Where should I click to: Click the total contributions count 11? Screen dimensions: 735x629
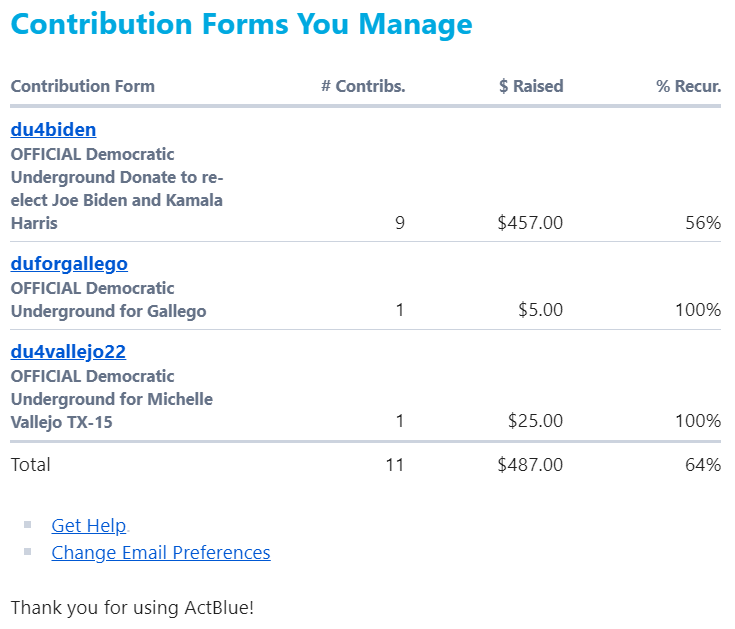(395, 464)
